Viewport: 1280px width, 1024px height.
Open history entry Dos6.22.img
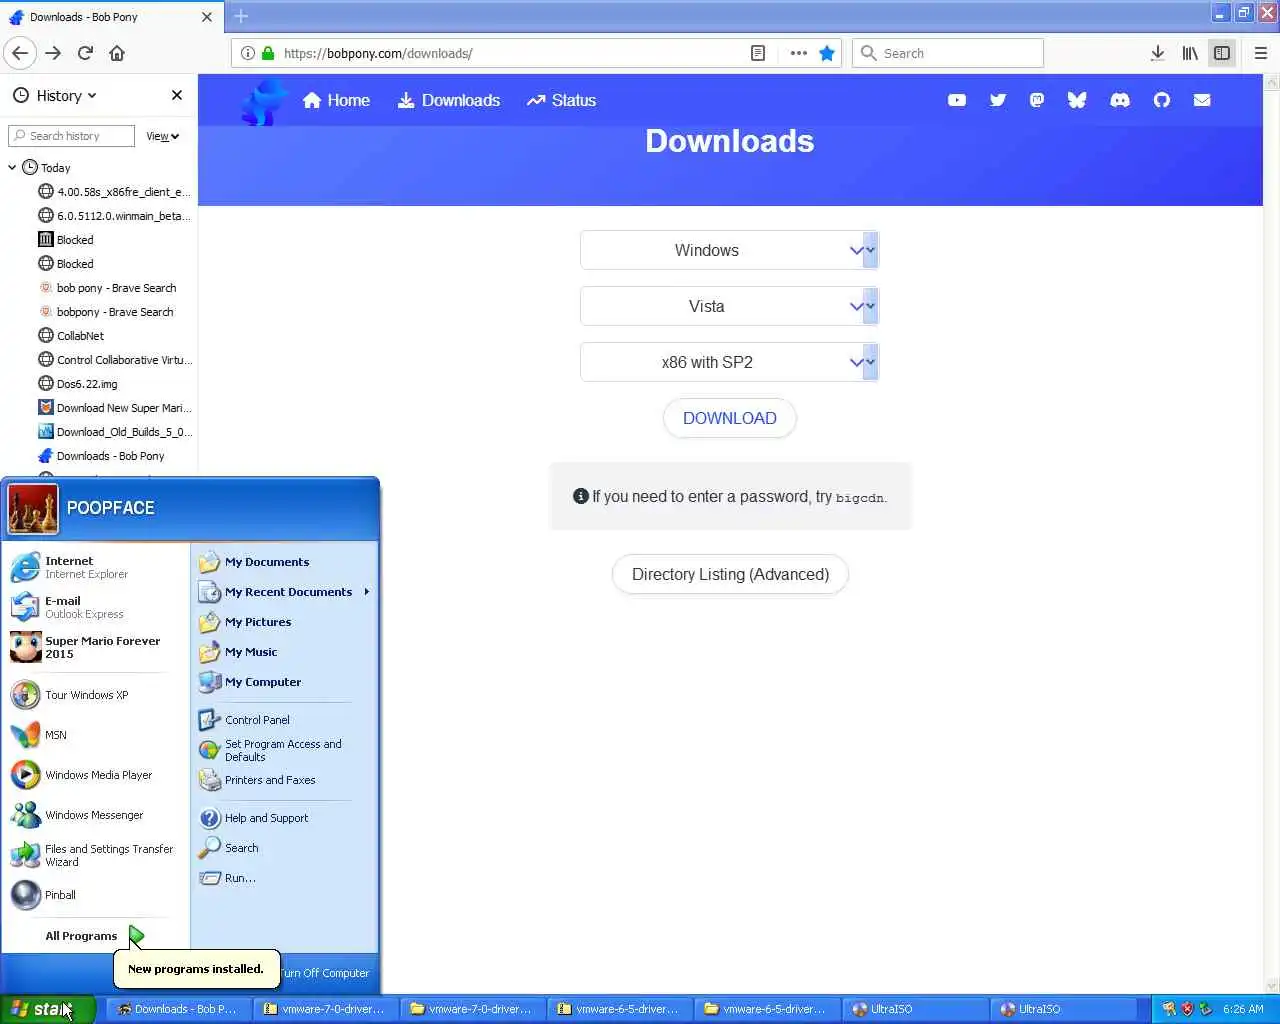coord(86,384)
